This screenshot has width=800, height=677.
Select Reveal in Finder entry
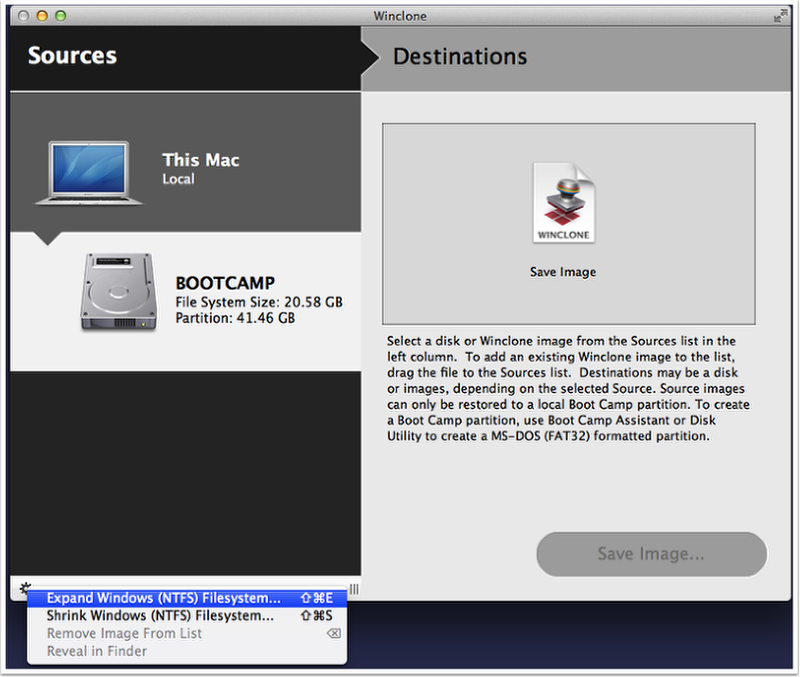coord(187,651)
